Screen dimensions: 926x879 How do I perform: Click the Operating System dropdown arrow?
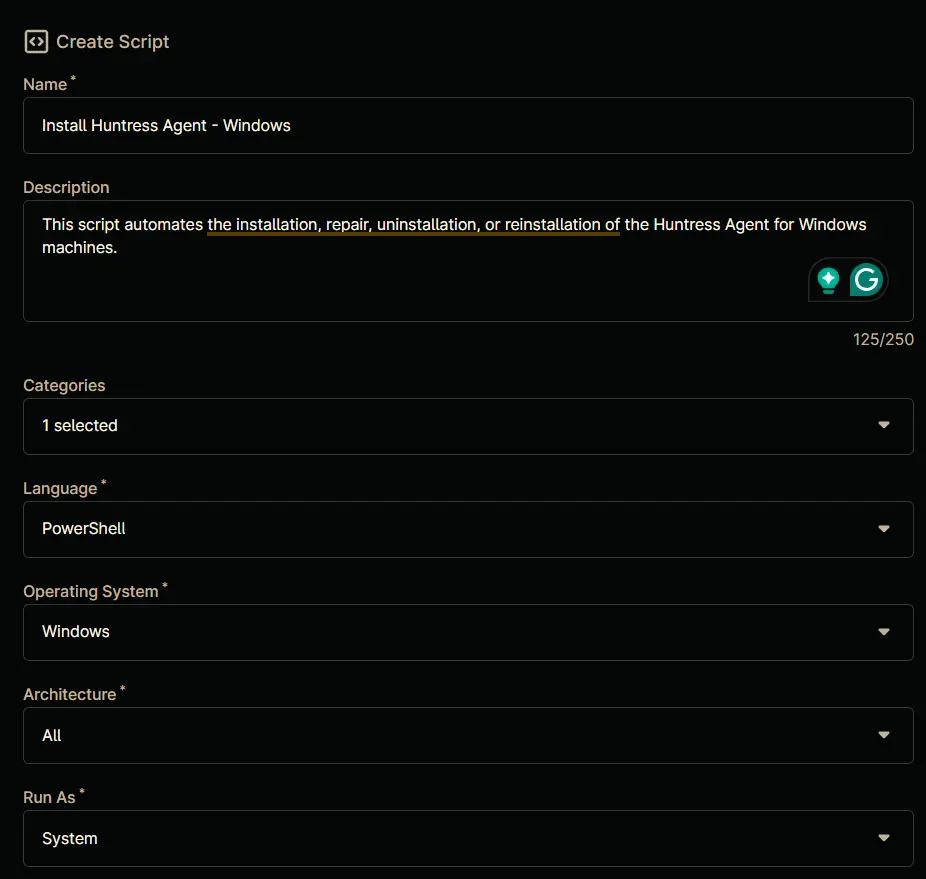click(883, 631)
